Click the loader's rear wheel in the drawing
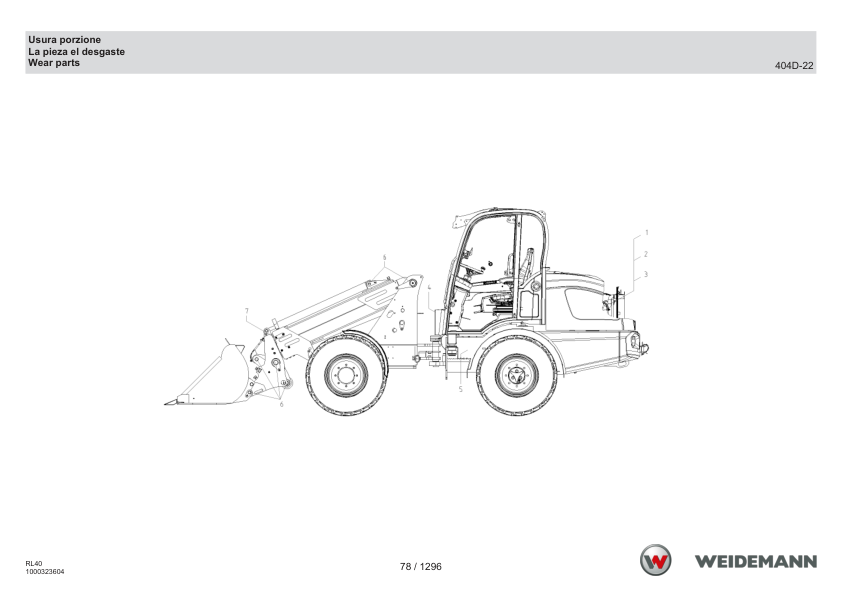The width and height of the screenshot is (842, 596). 517,375
